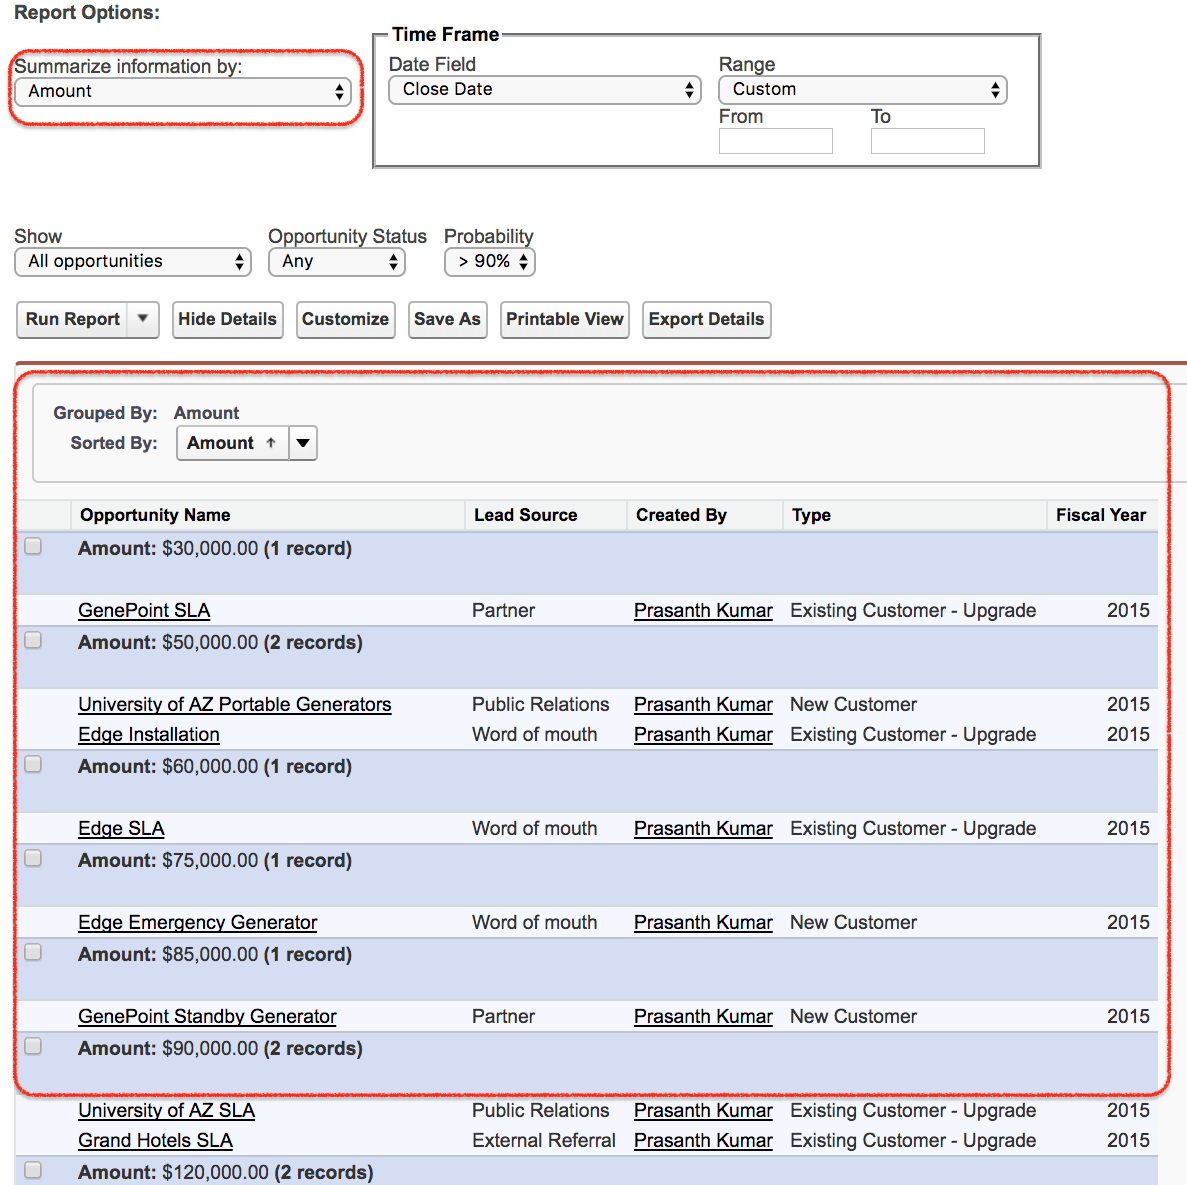Click the To date input field
This screenshot has height=1185, width=1187.
click(x=927, y=141)
